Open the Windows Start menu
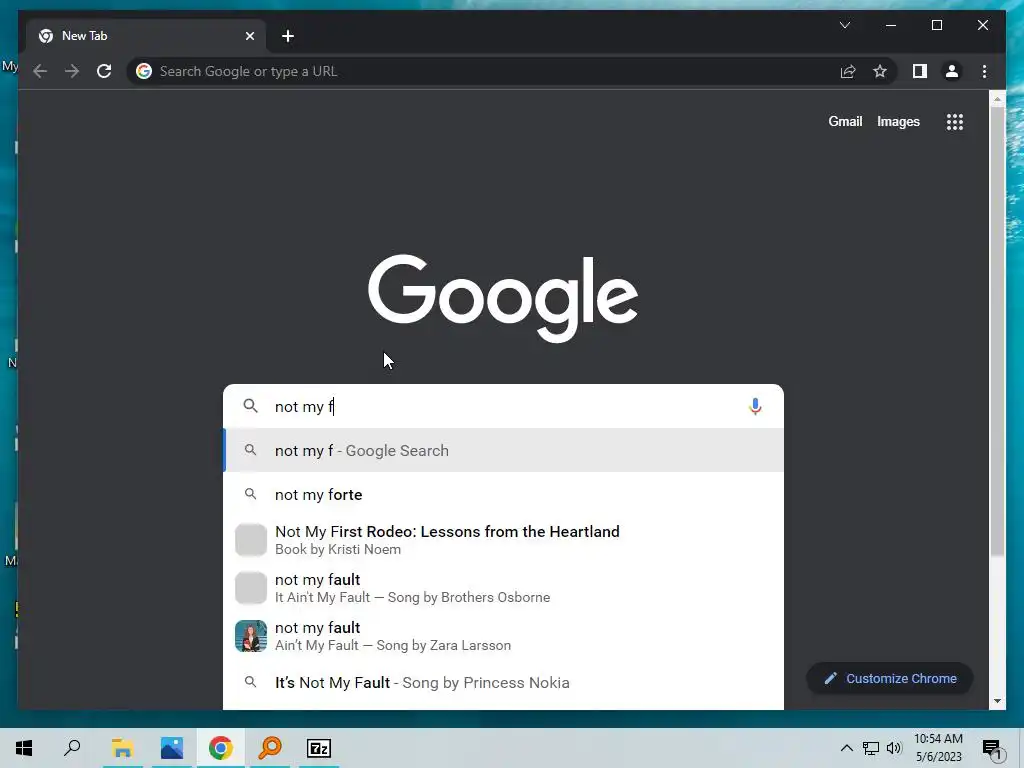 pos(24,748)
